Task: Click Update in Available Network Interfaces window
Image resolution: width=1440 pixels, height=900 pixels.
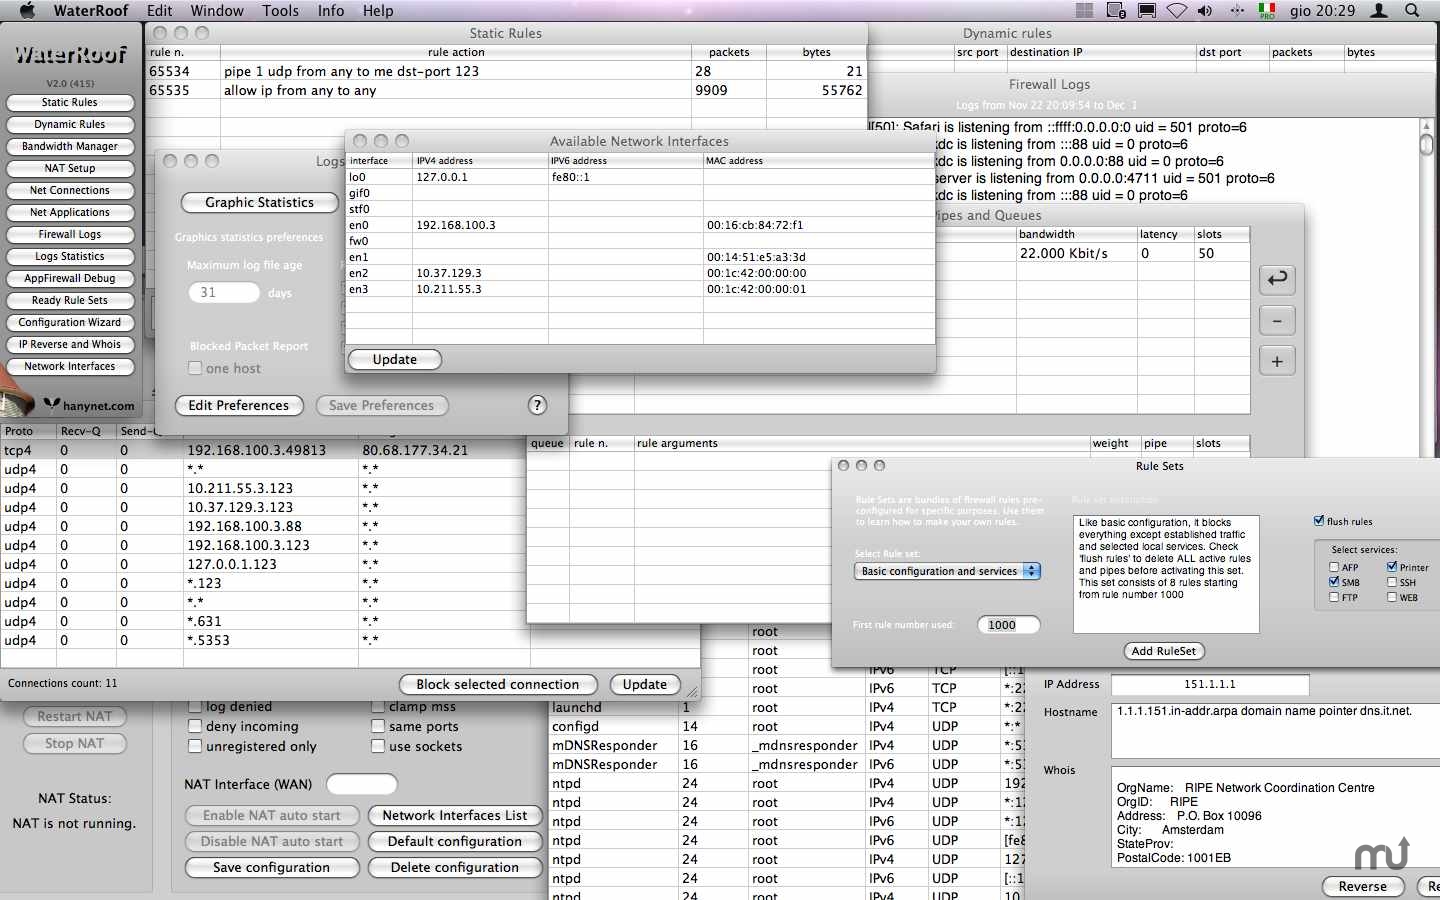Action: coord(395,359)
